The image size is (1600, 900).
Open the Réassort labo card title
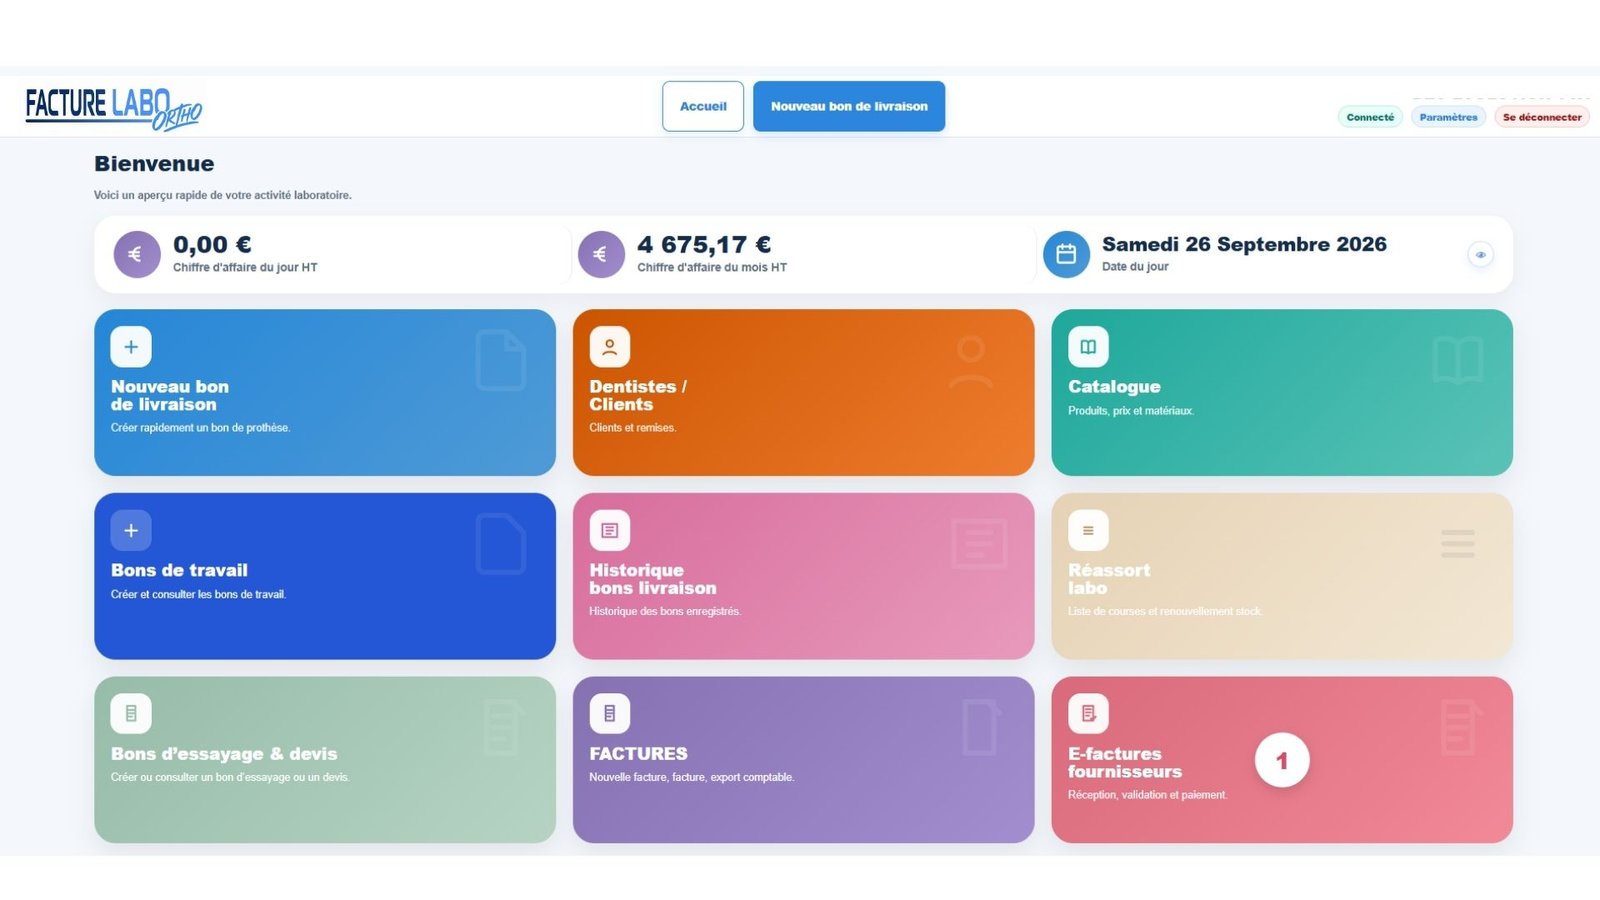click(x=1109, y=579)
